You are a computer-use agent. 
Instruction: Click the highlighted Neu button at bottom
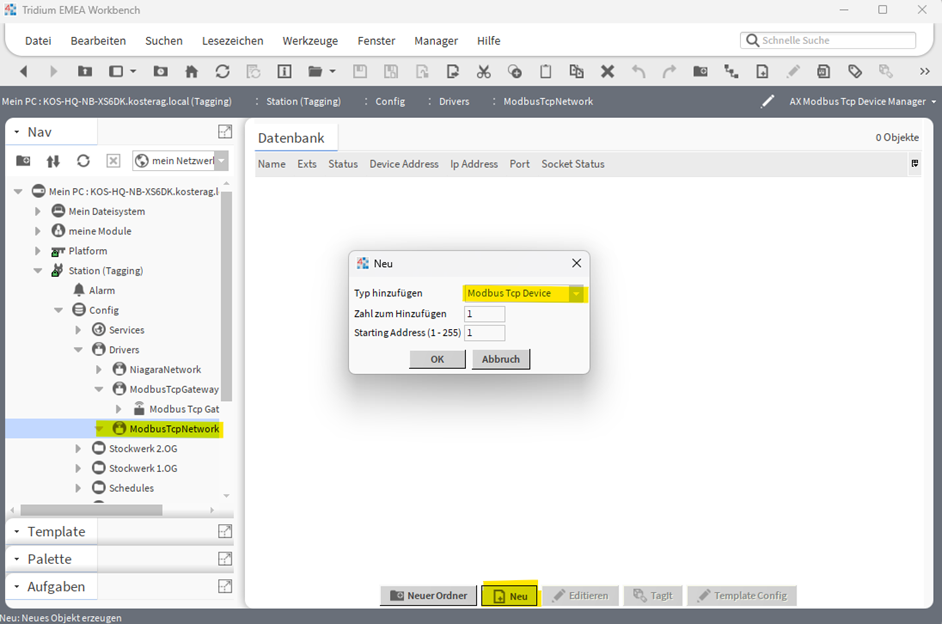tap(509, 596)
